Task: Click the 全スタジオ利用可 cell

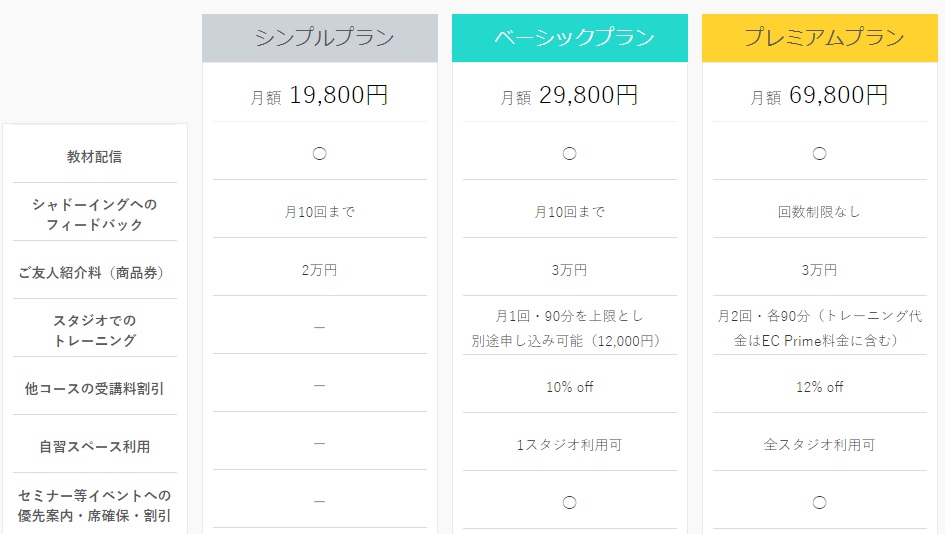Action: pyautogui.click(x=819, y=444)
